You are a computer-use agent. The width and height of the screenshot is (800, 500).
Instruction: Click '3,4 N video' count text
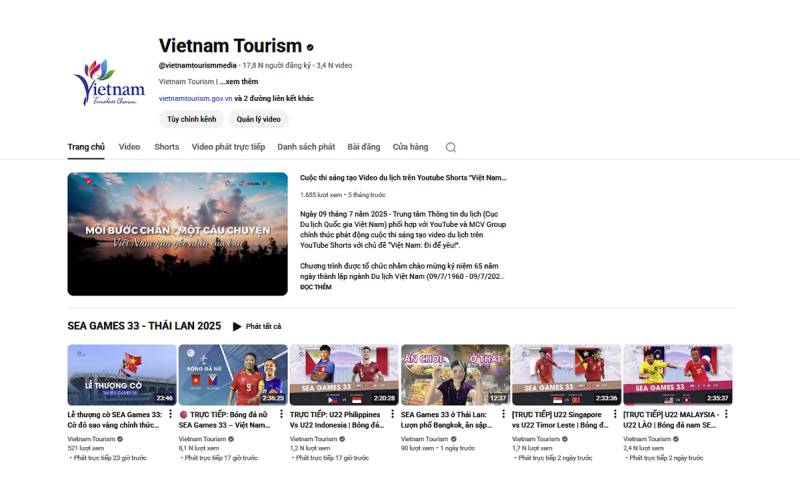[x=334, y=65]
